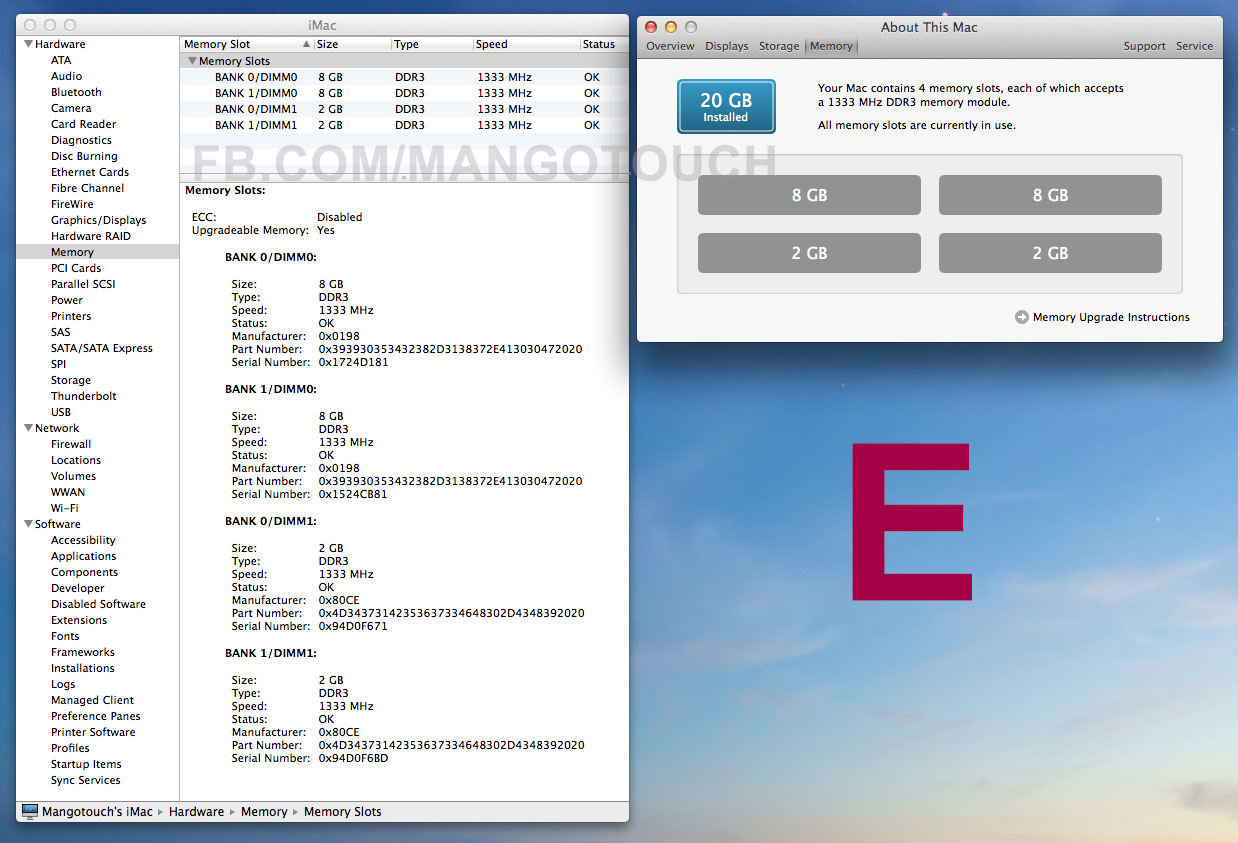
Task: Click the Size column header
Action: click(x=352, y=44)
